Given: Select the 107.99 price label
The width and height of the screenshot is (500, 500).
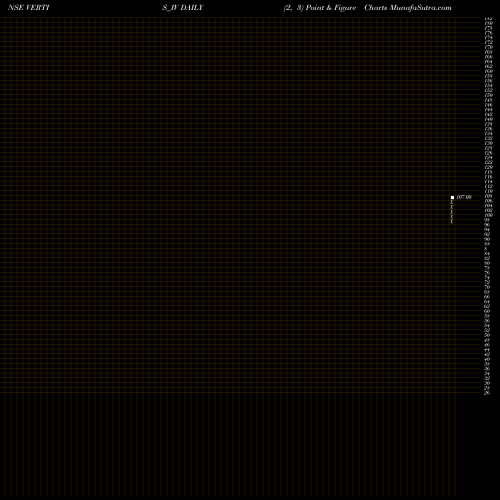Looking at the screenshot, I should click(464, 197).
